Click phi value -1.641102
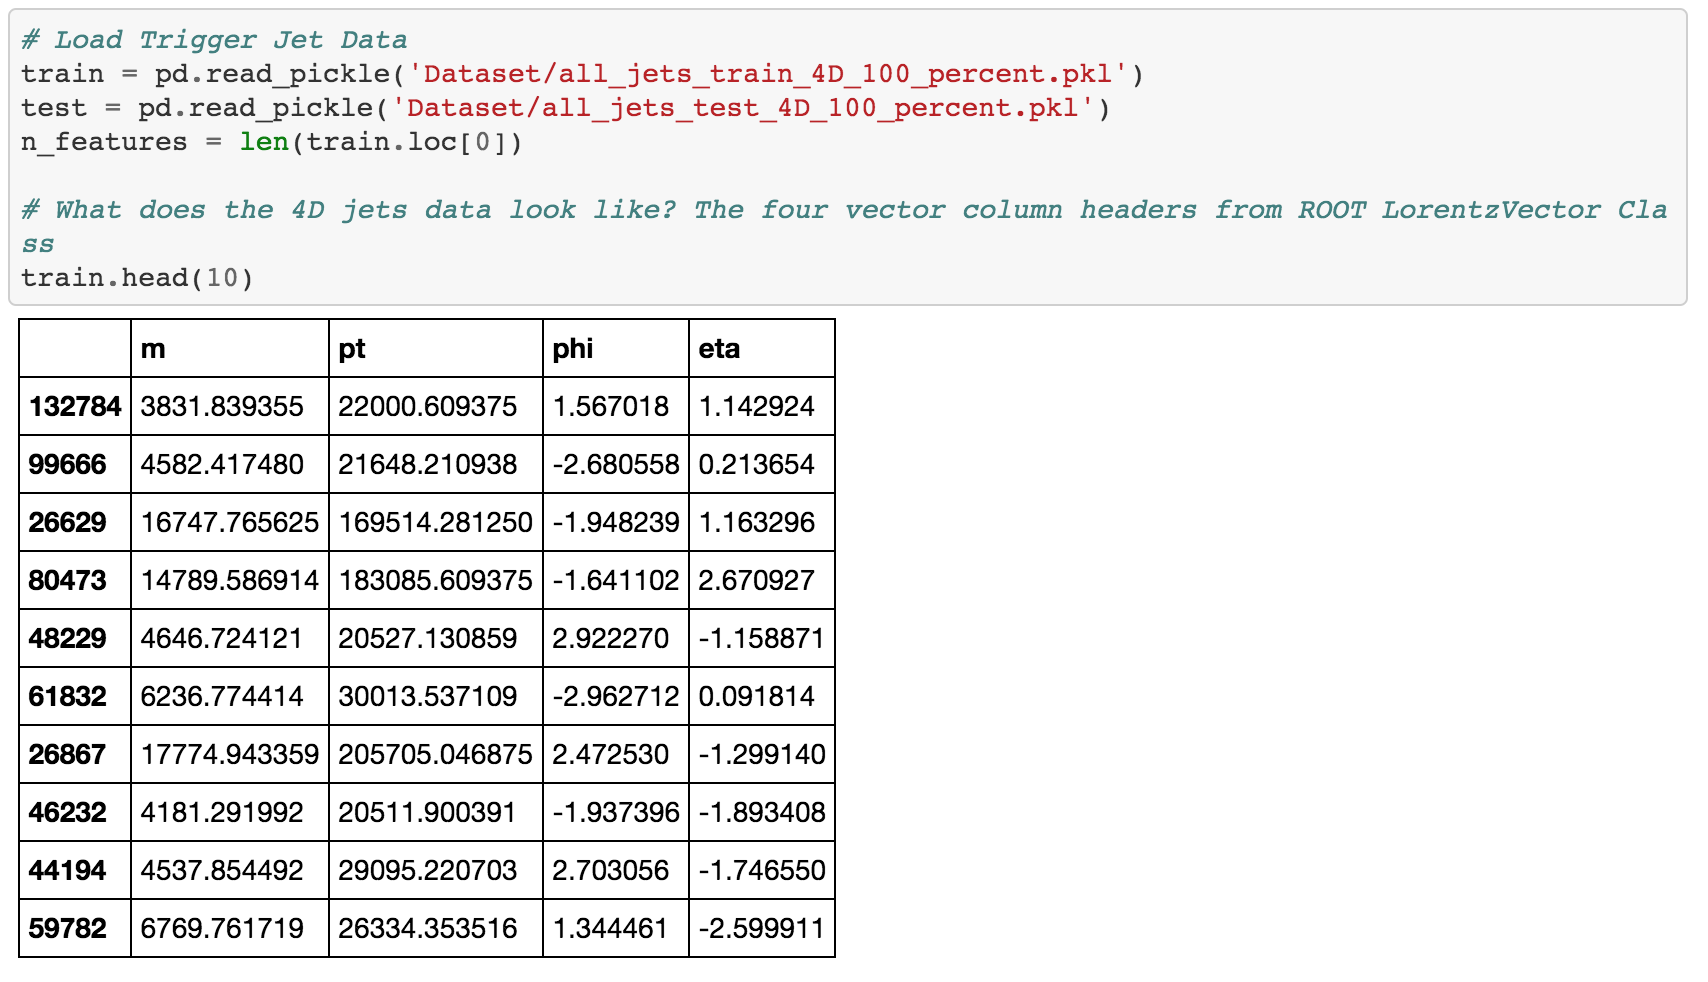The width and height of the screenshot is (1708, 982). (x=616, y=580)
